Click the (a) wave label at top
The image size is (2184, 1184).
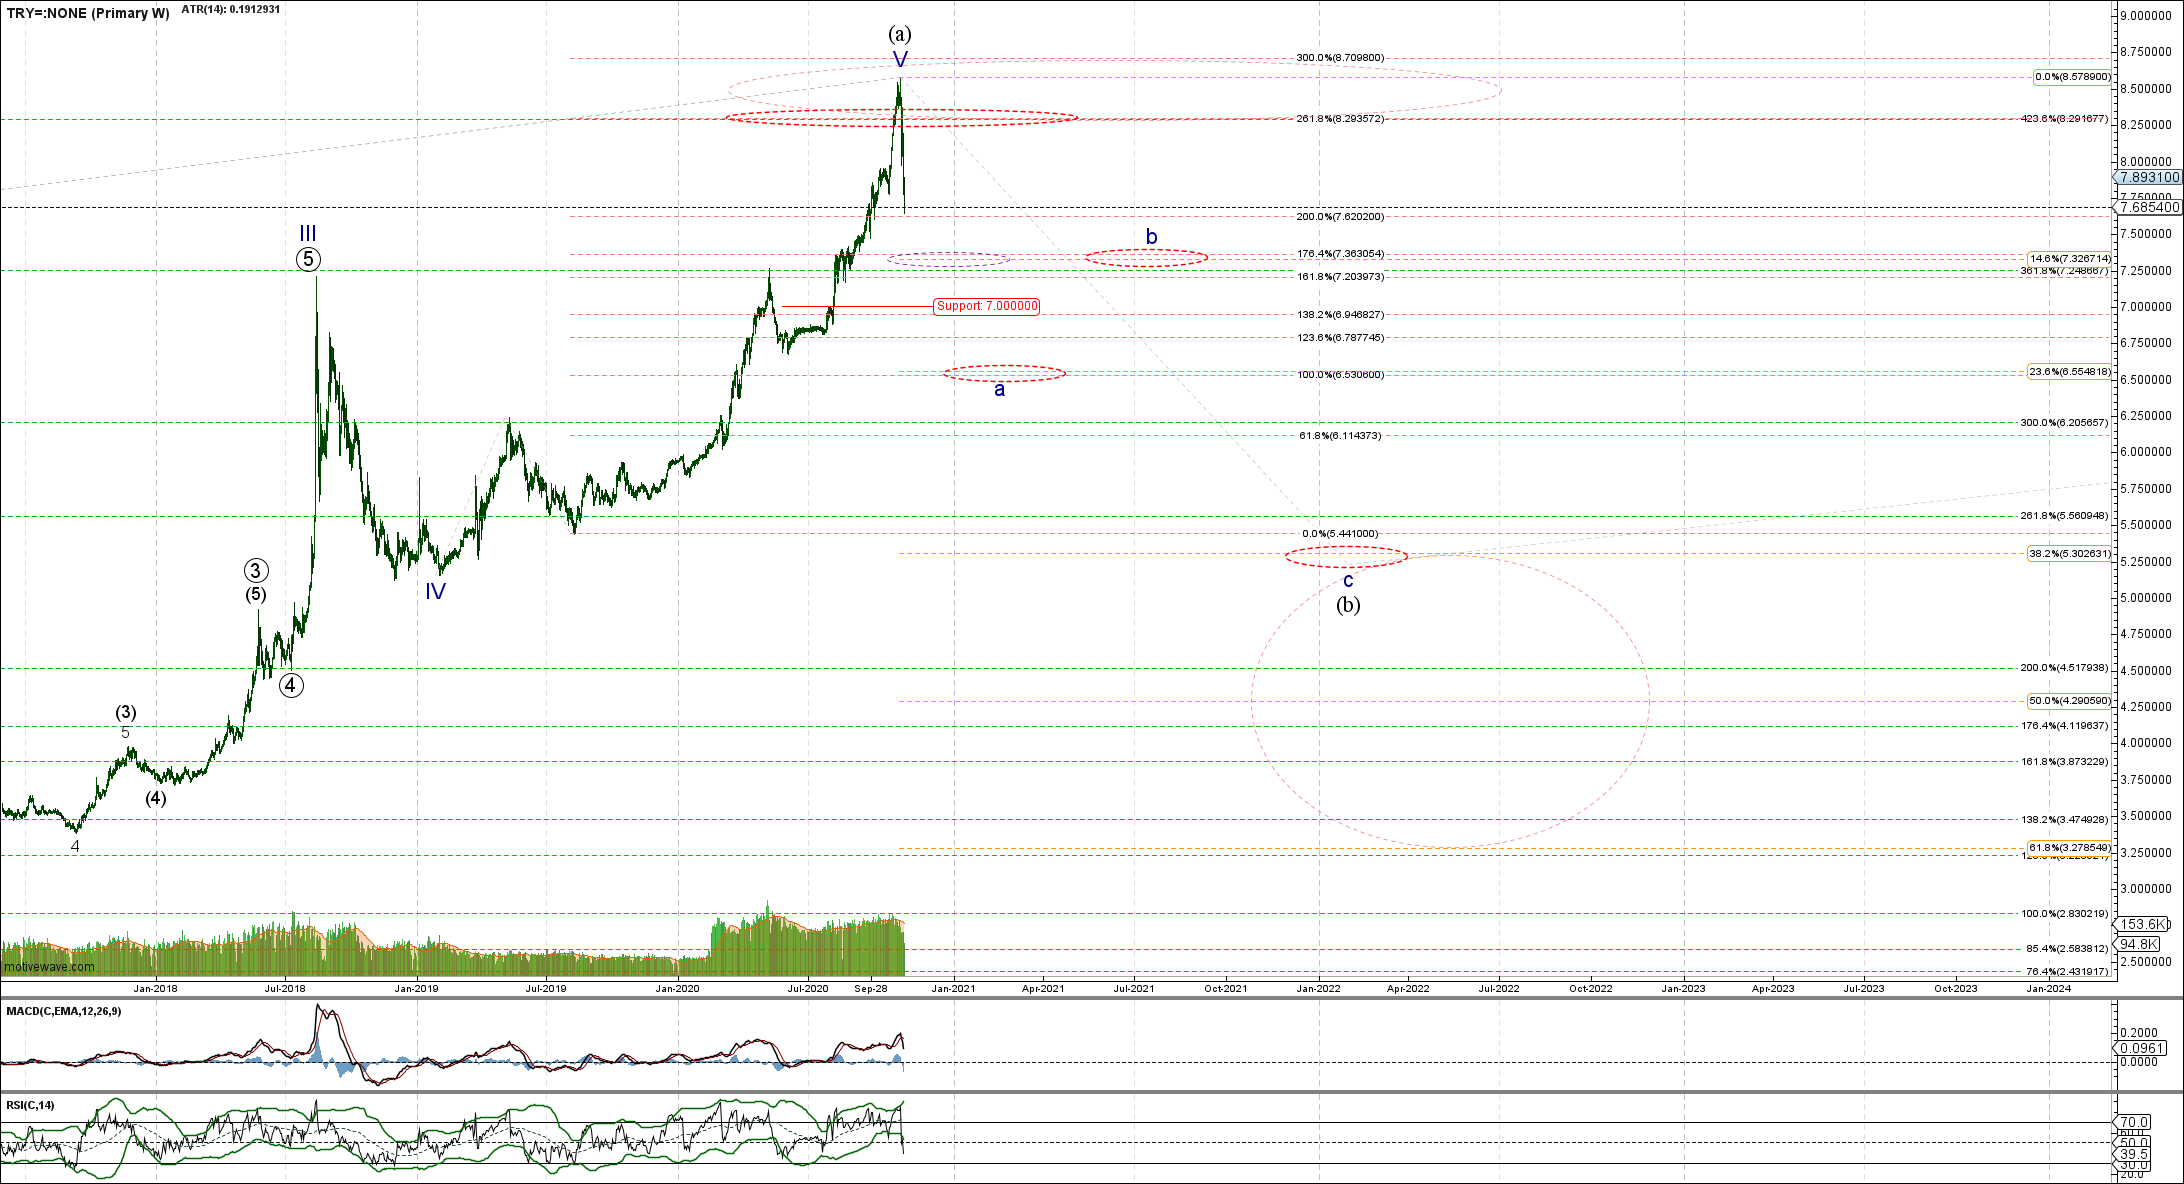[x=899, y=34]
